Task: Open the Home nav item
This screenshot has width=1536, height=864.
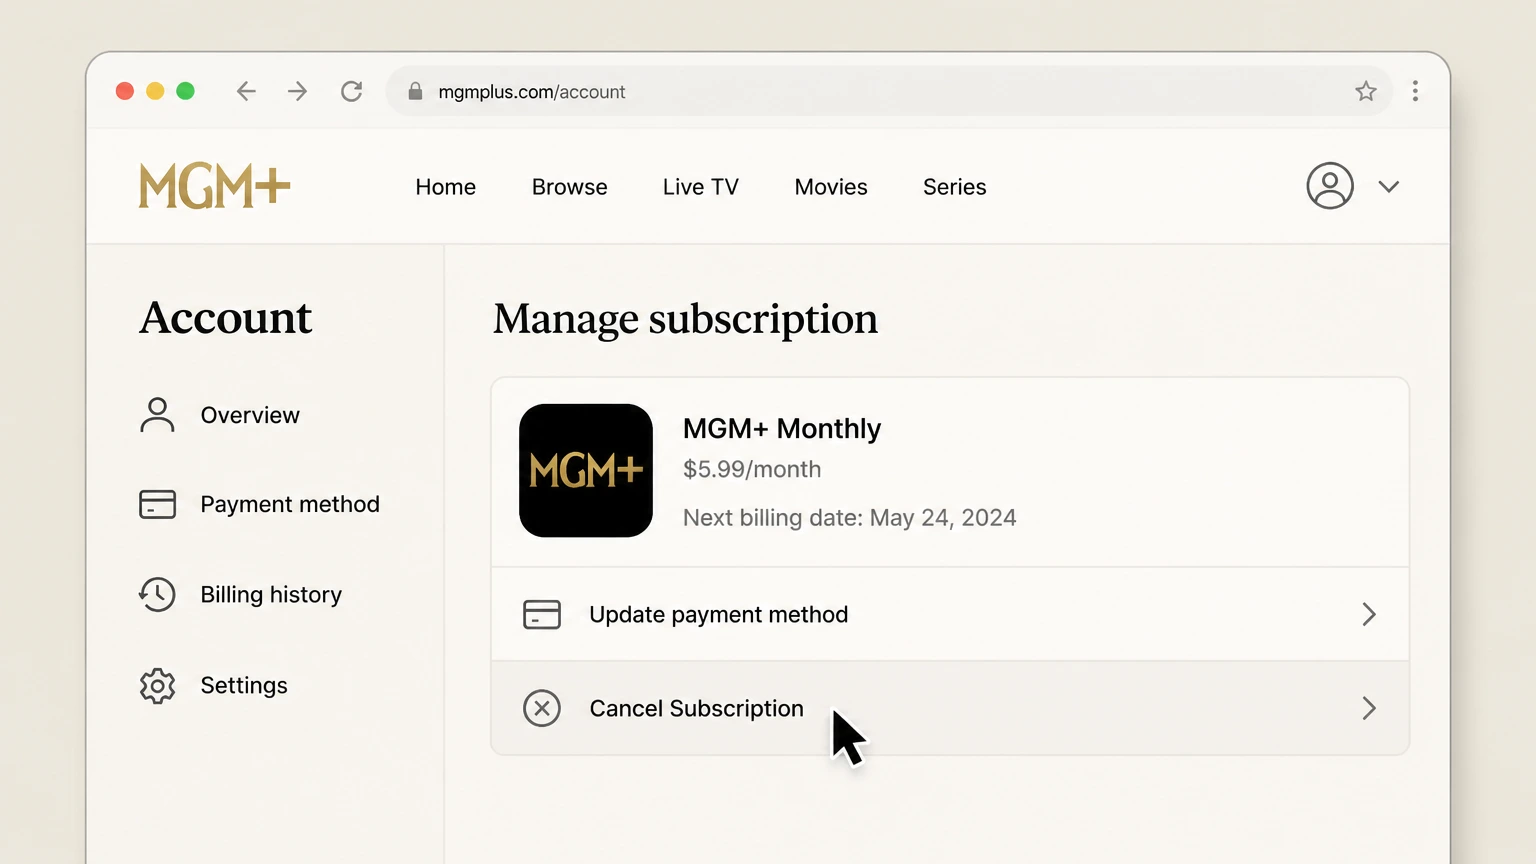Action: [446, 187]
